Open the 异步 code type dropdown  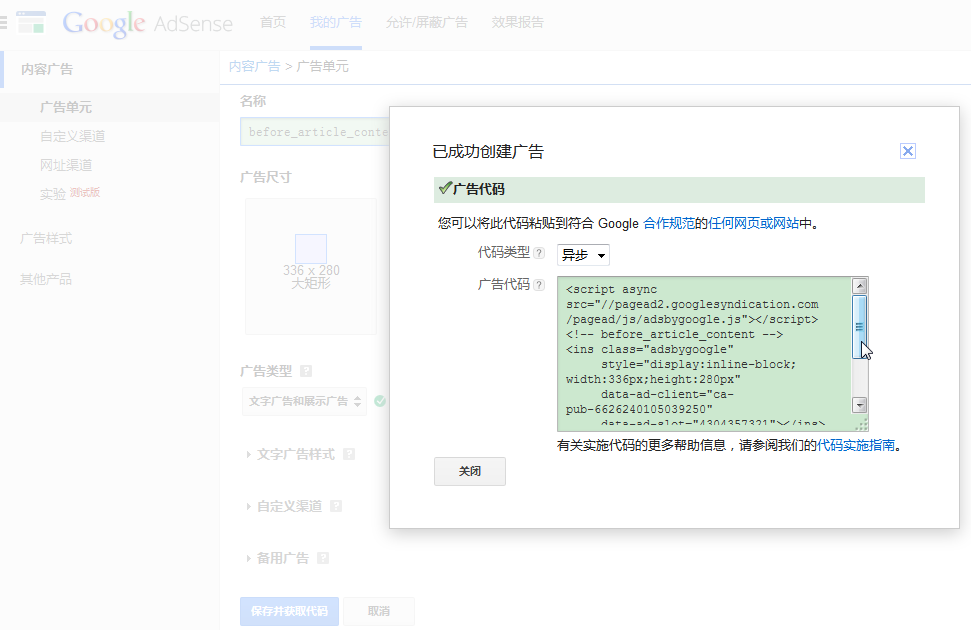click(583, 255)
